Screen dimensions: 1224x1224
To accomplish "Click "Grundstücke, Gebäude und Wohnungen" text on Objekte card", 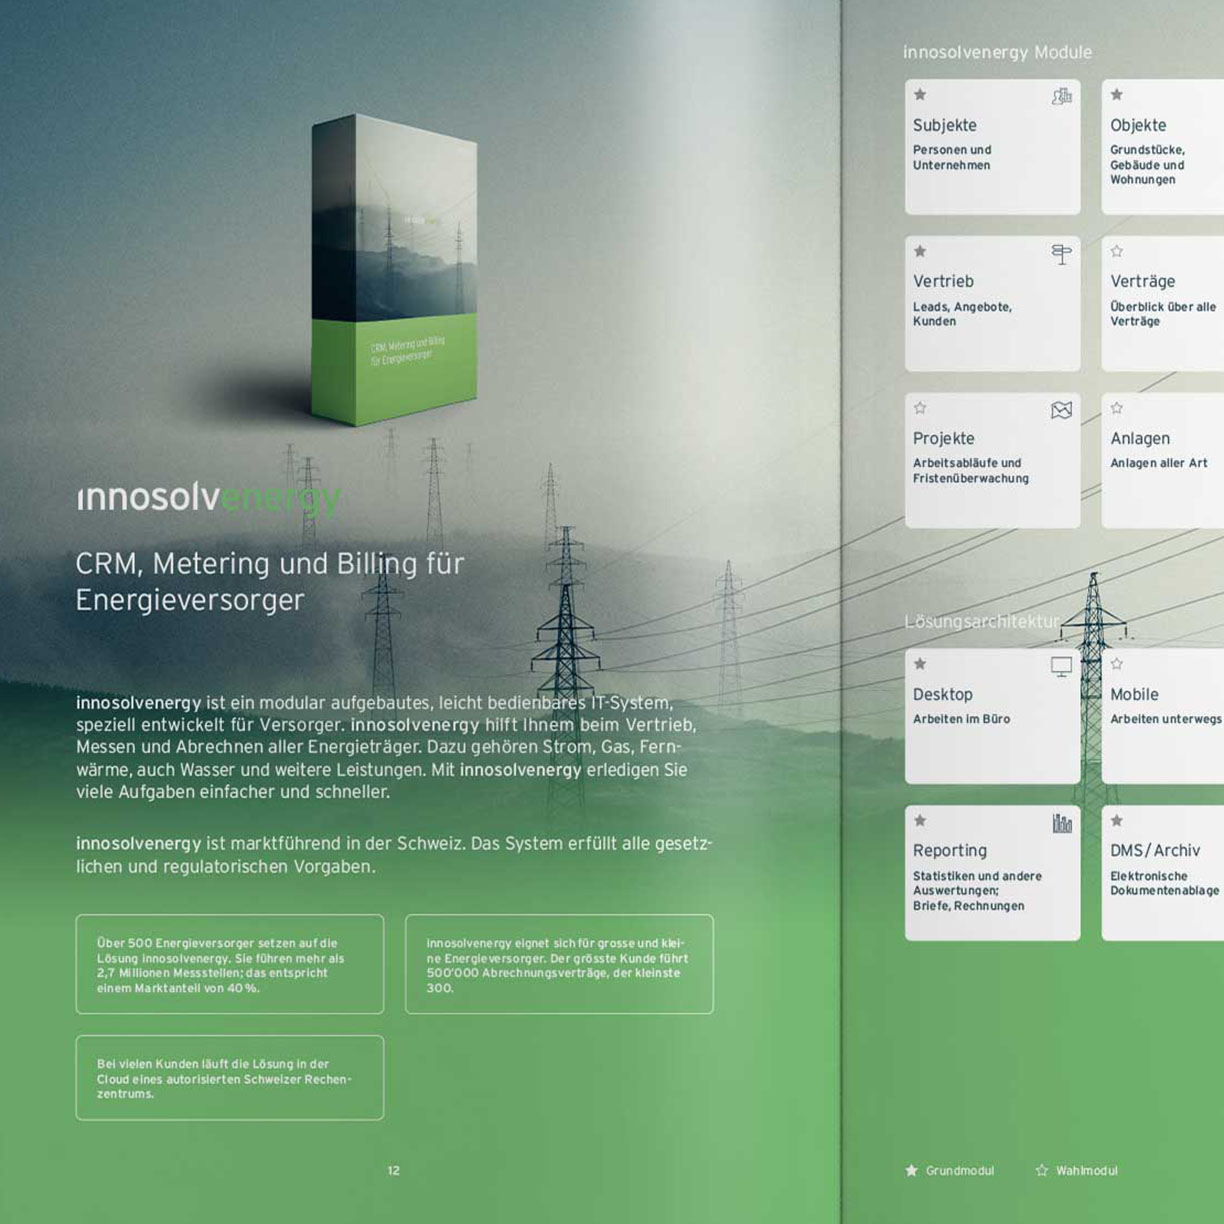I will 1147,165.
